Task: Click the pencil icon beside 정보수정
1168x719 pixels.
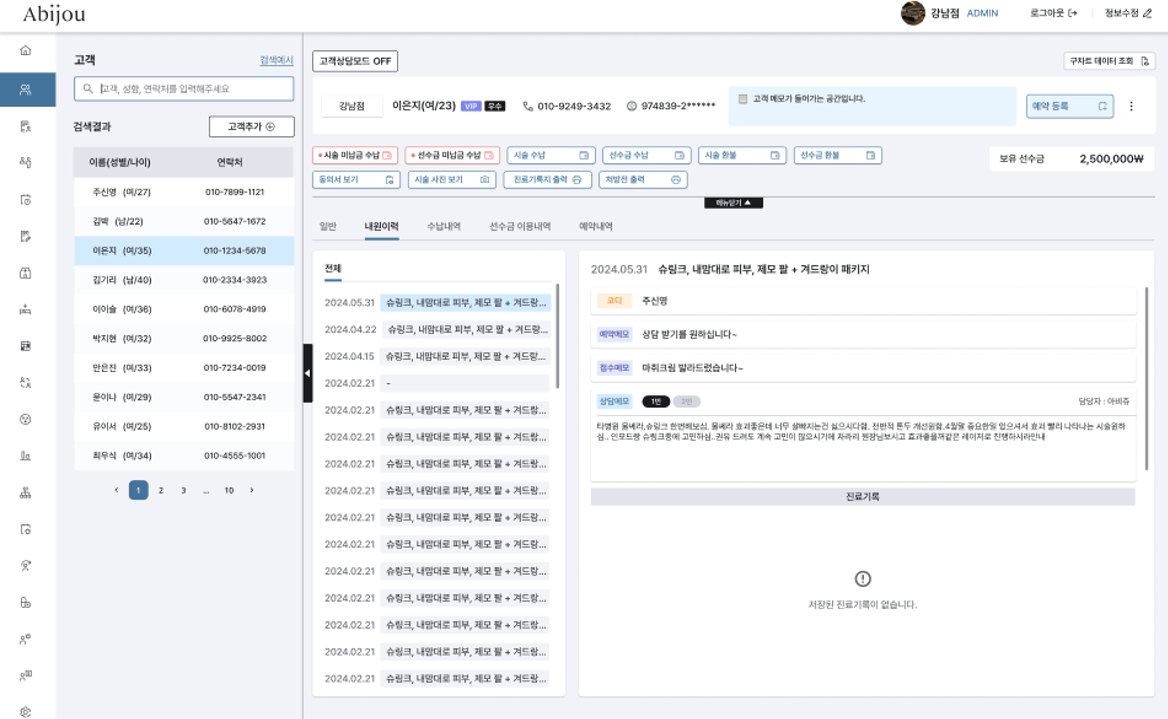Action: pyautogui.click(x=1147, y=13)
